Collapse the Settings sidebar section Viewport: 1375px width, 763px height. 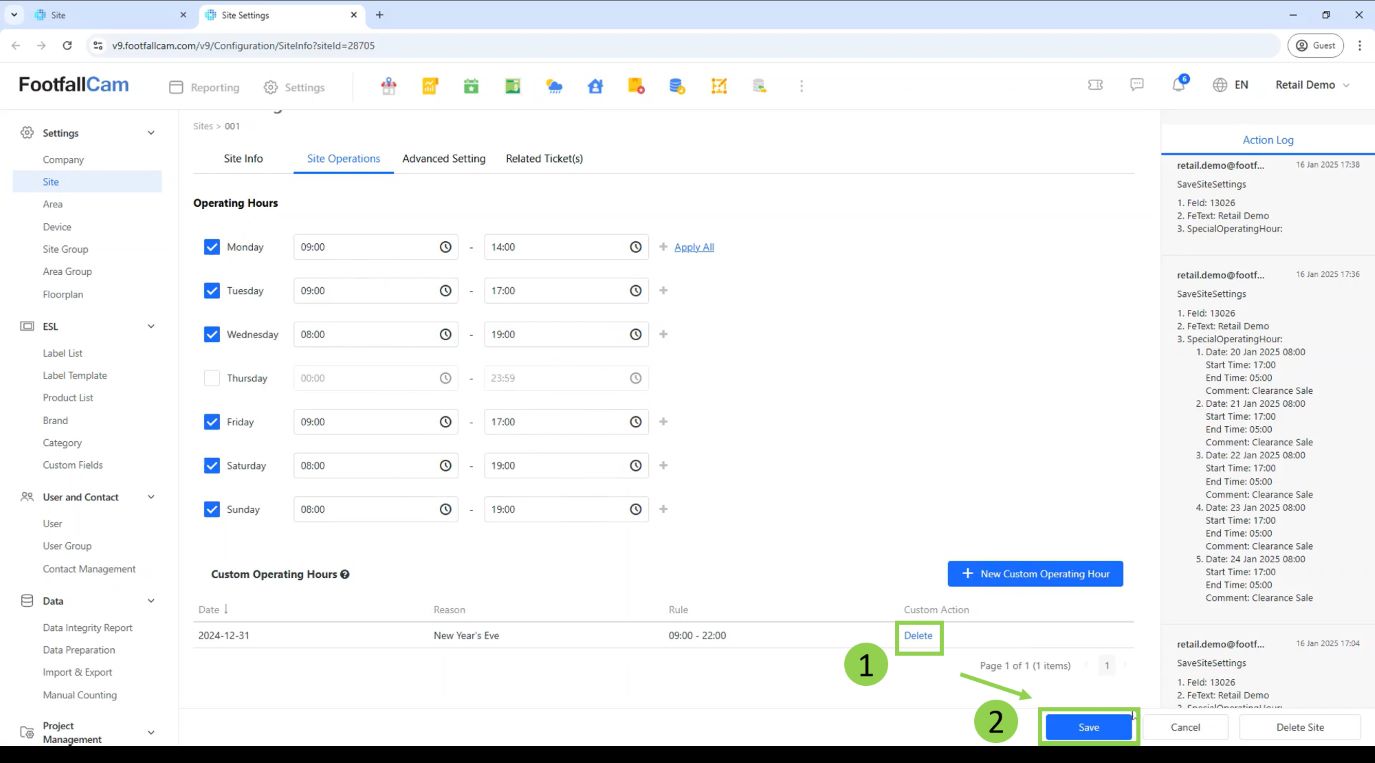click(x=151, y=133)
